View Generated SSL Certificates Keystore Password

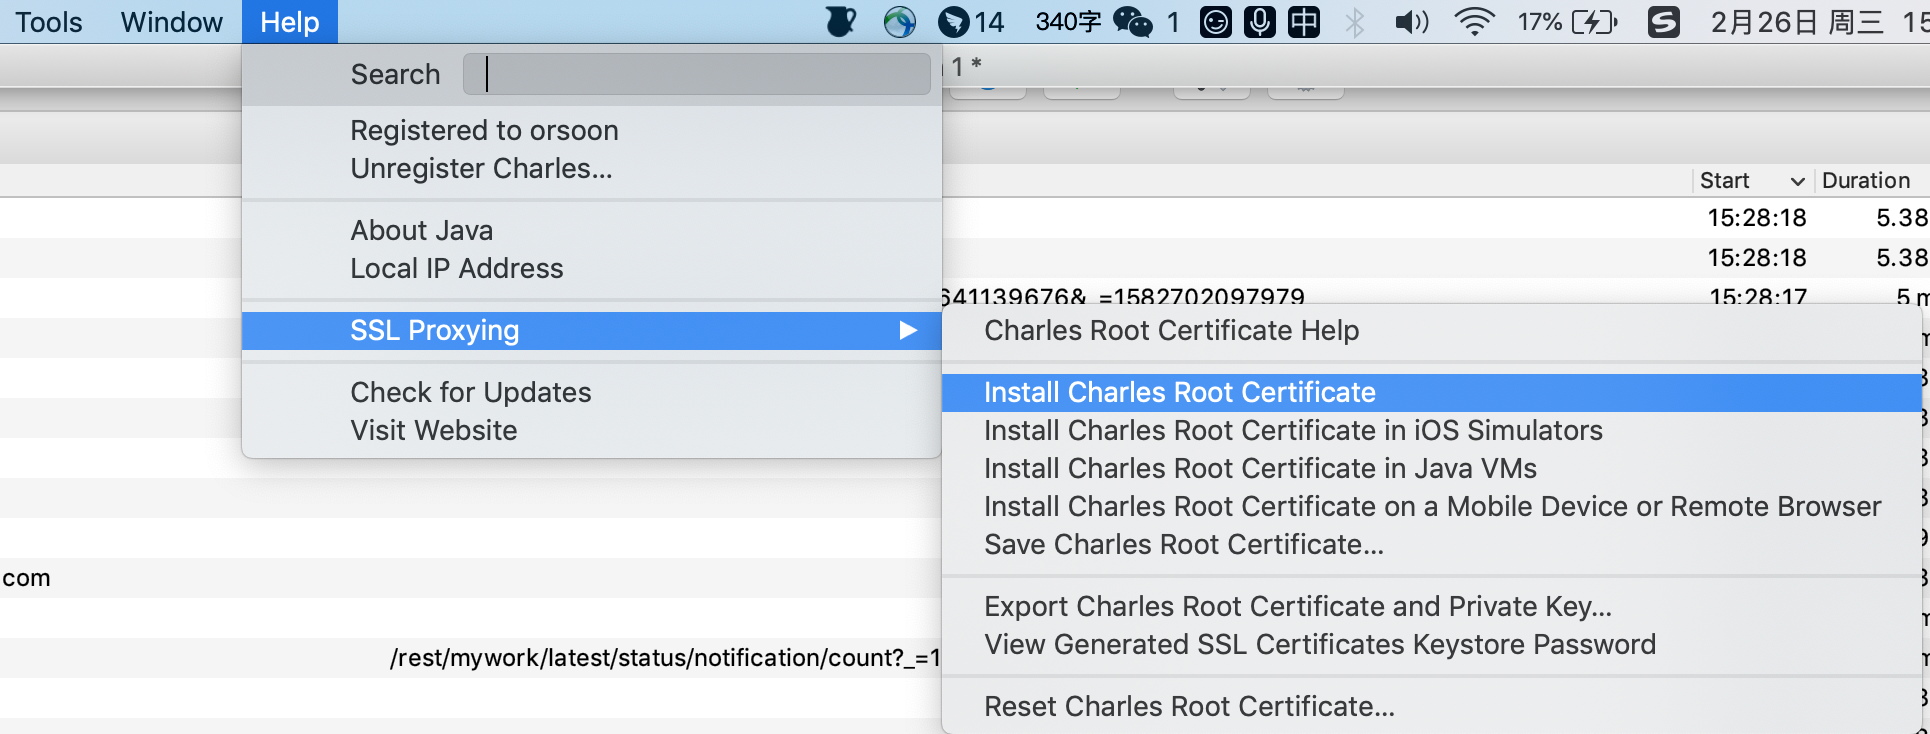[1320, 645]
